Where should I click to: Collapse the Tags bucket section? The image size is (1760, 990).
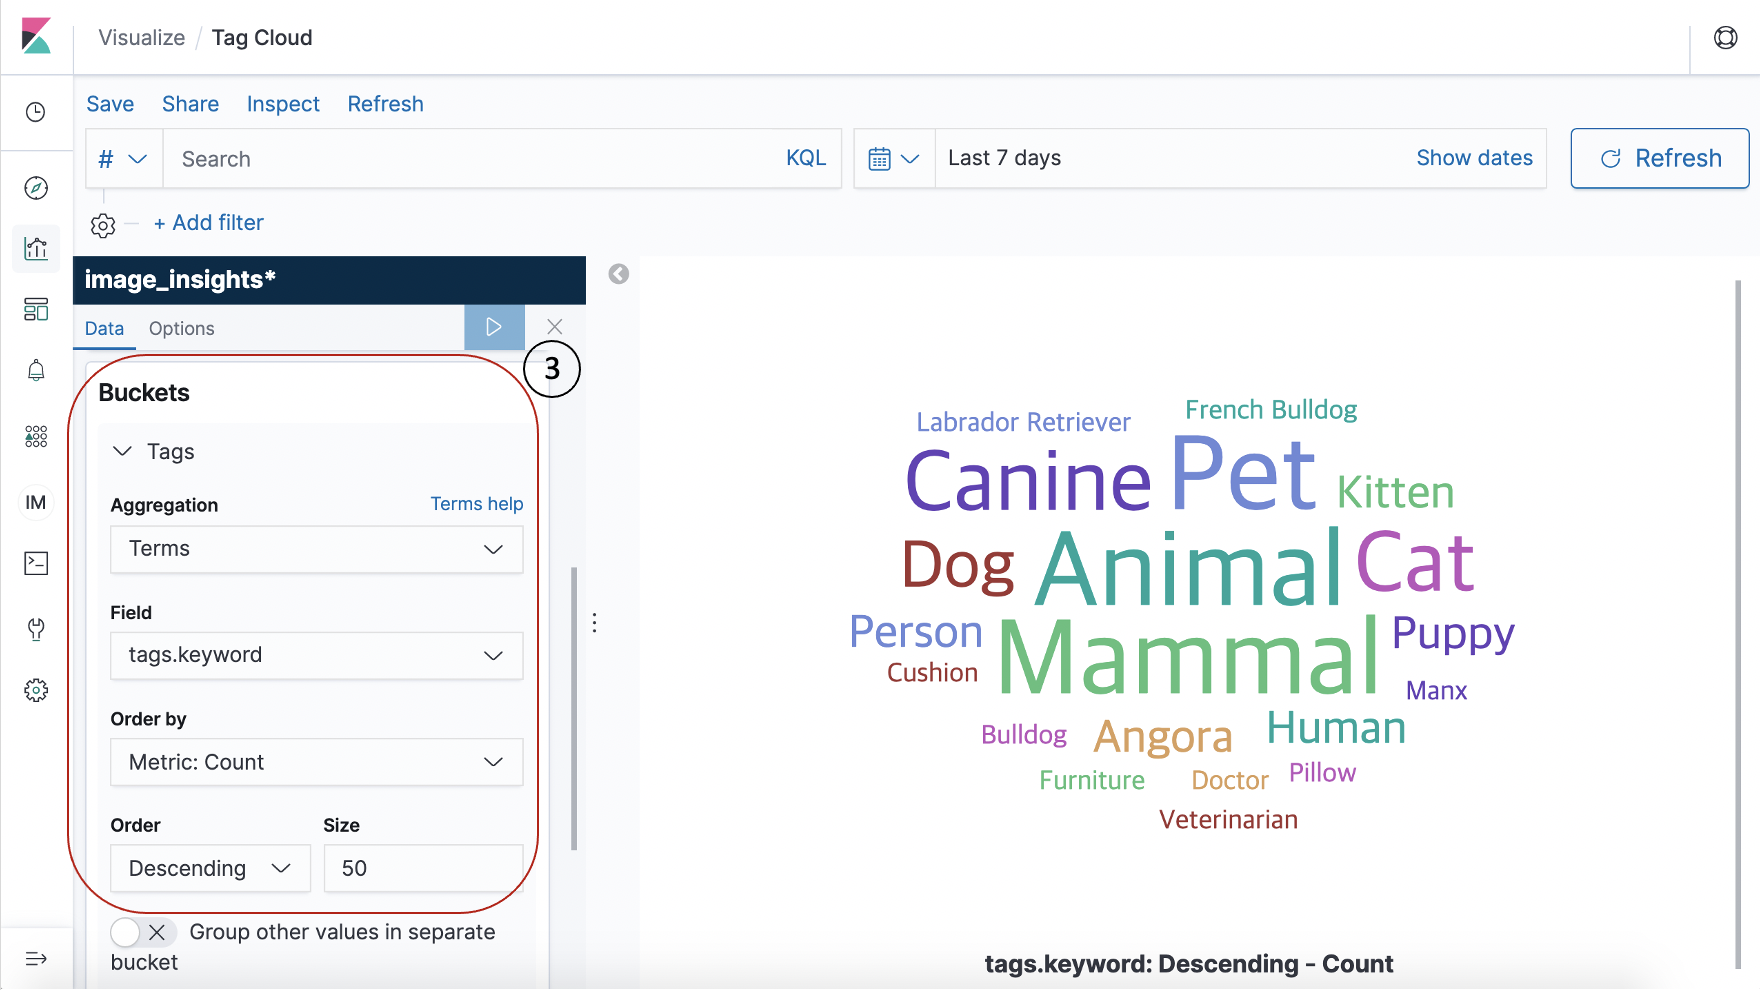click(122, 452)
